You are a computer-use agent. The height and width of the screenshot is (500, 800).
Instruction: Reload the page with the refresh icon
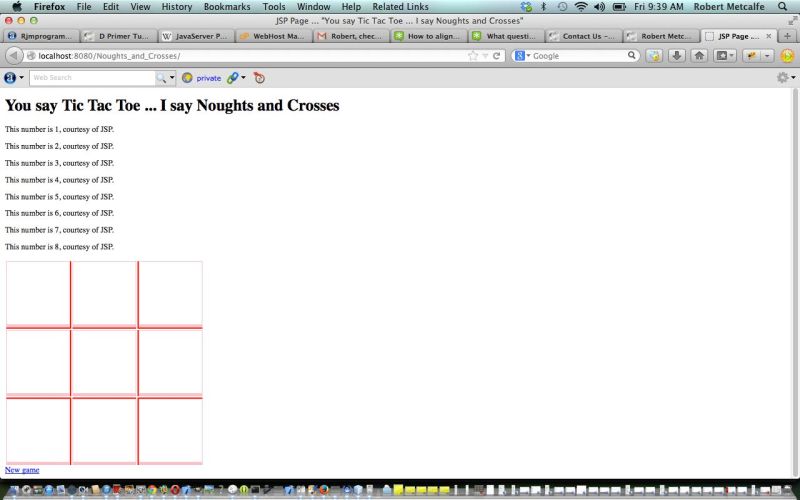click(x=496, y=56)
